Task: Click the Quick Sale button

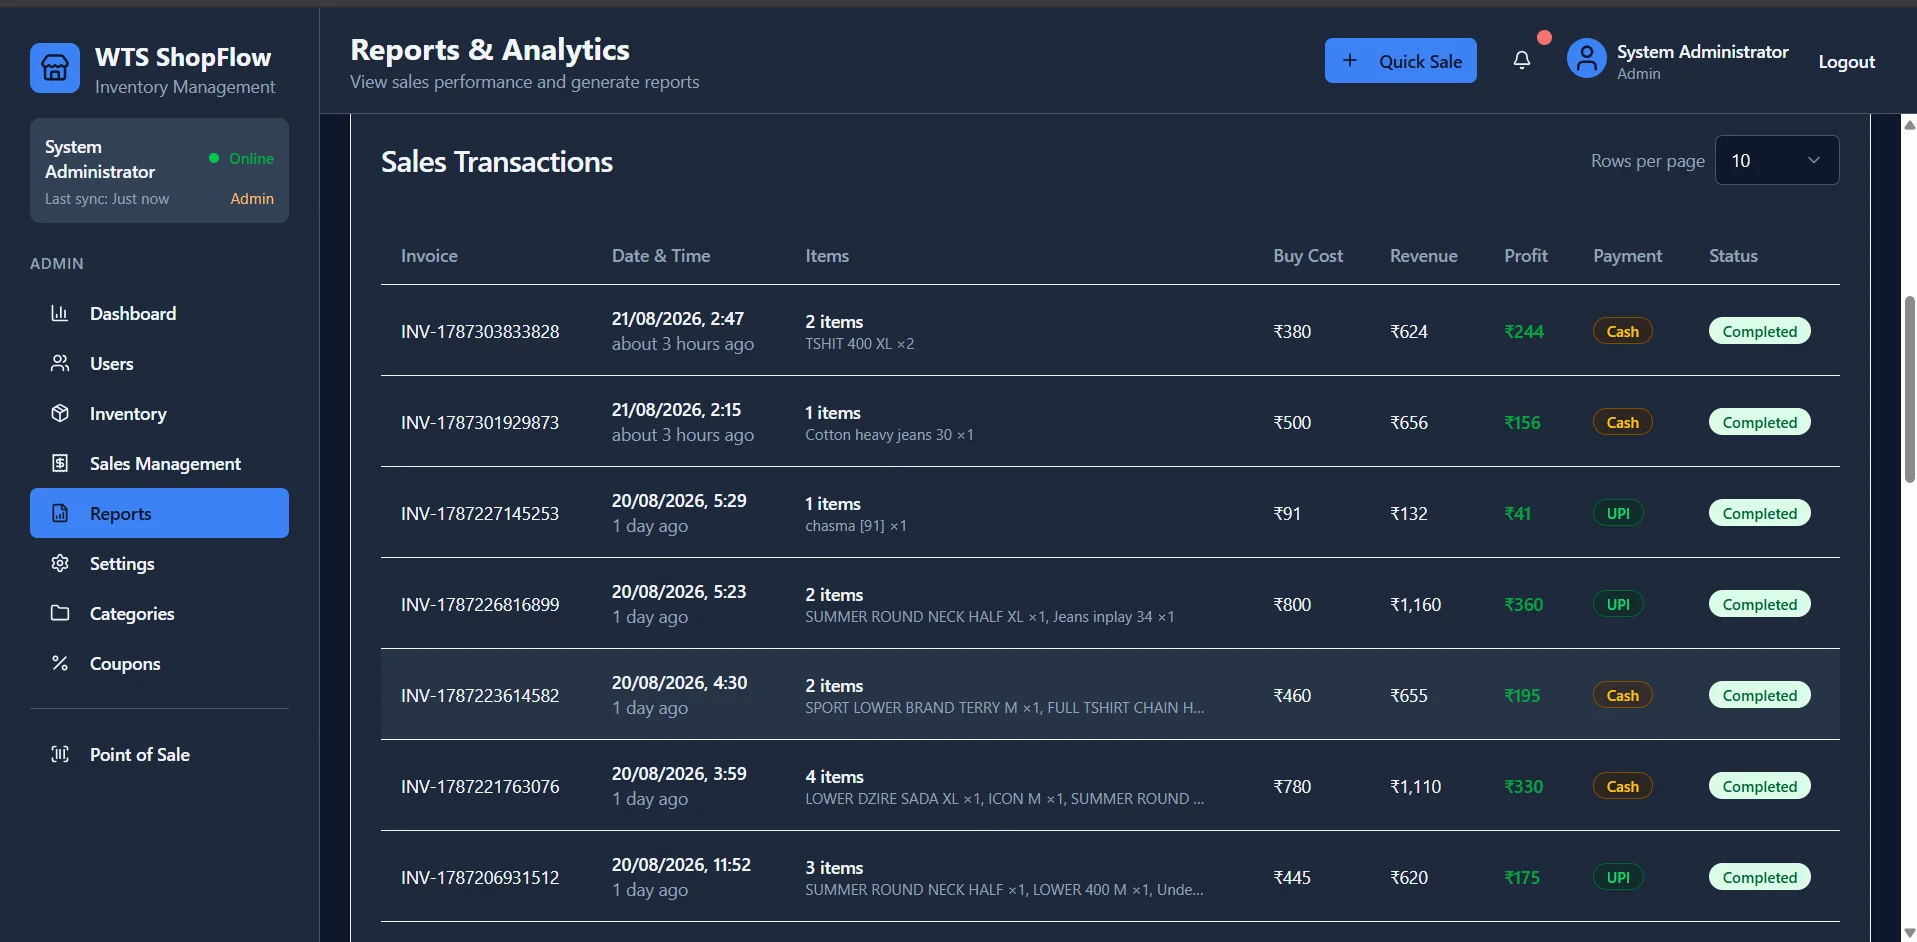Action: [x=1400, y=61]
